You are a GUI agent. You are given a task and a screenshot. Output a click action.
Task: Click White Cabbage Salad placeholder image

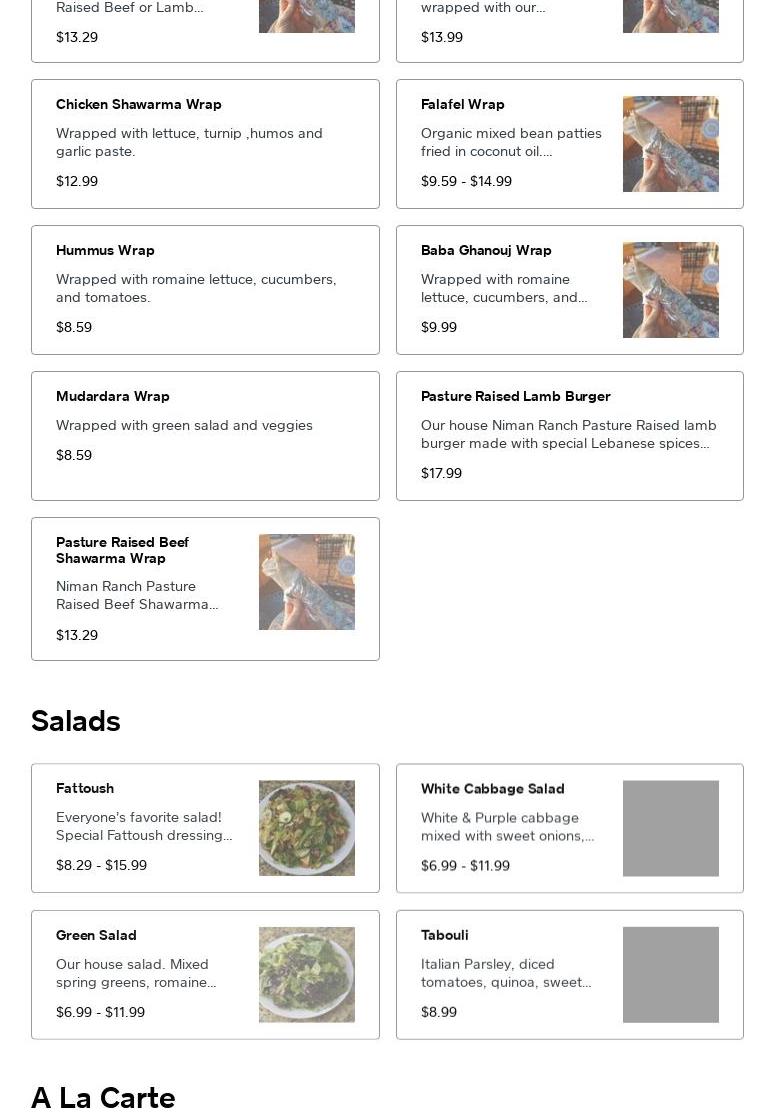670,828
